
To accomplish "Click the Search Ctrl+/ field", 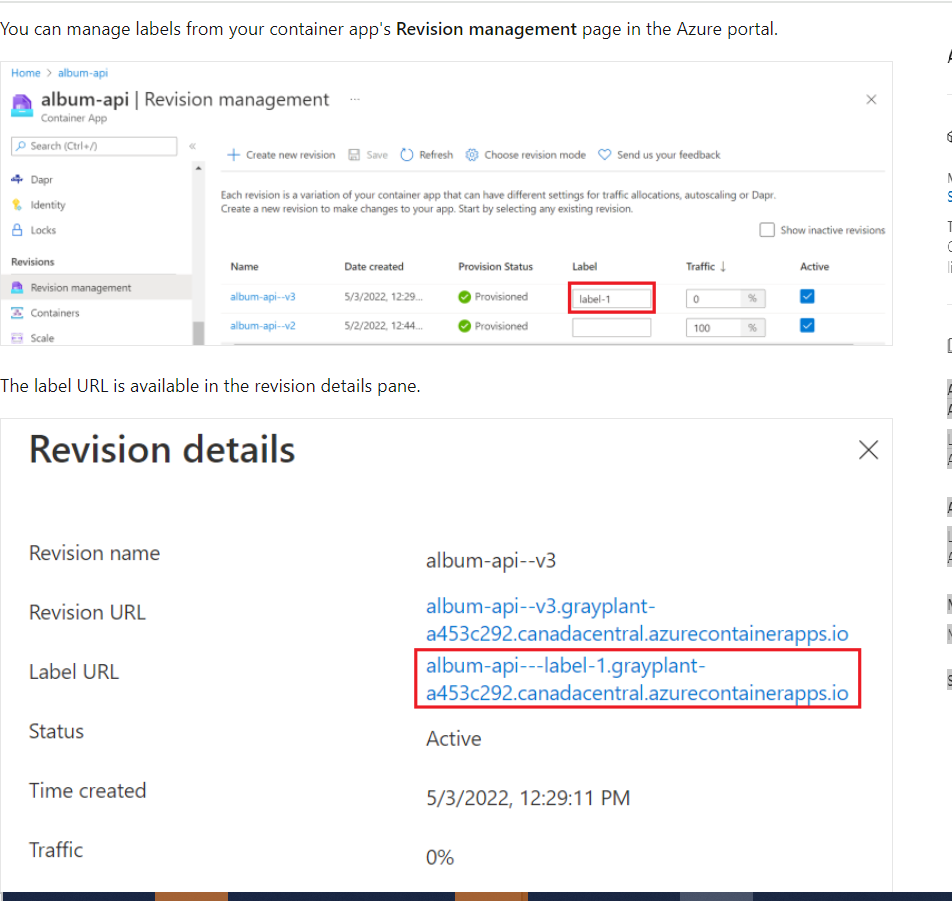I will pyautogui.click(x=94, y=145).
